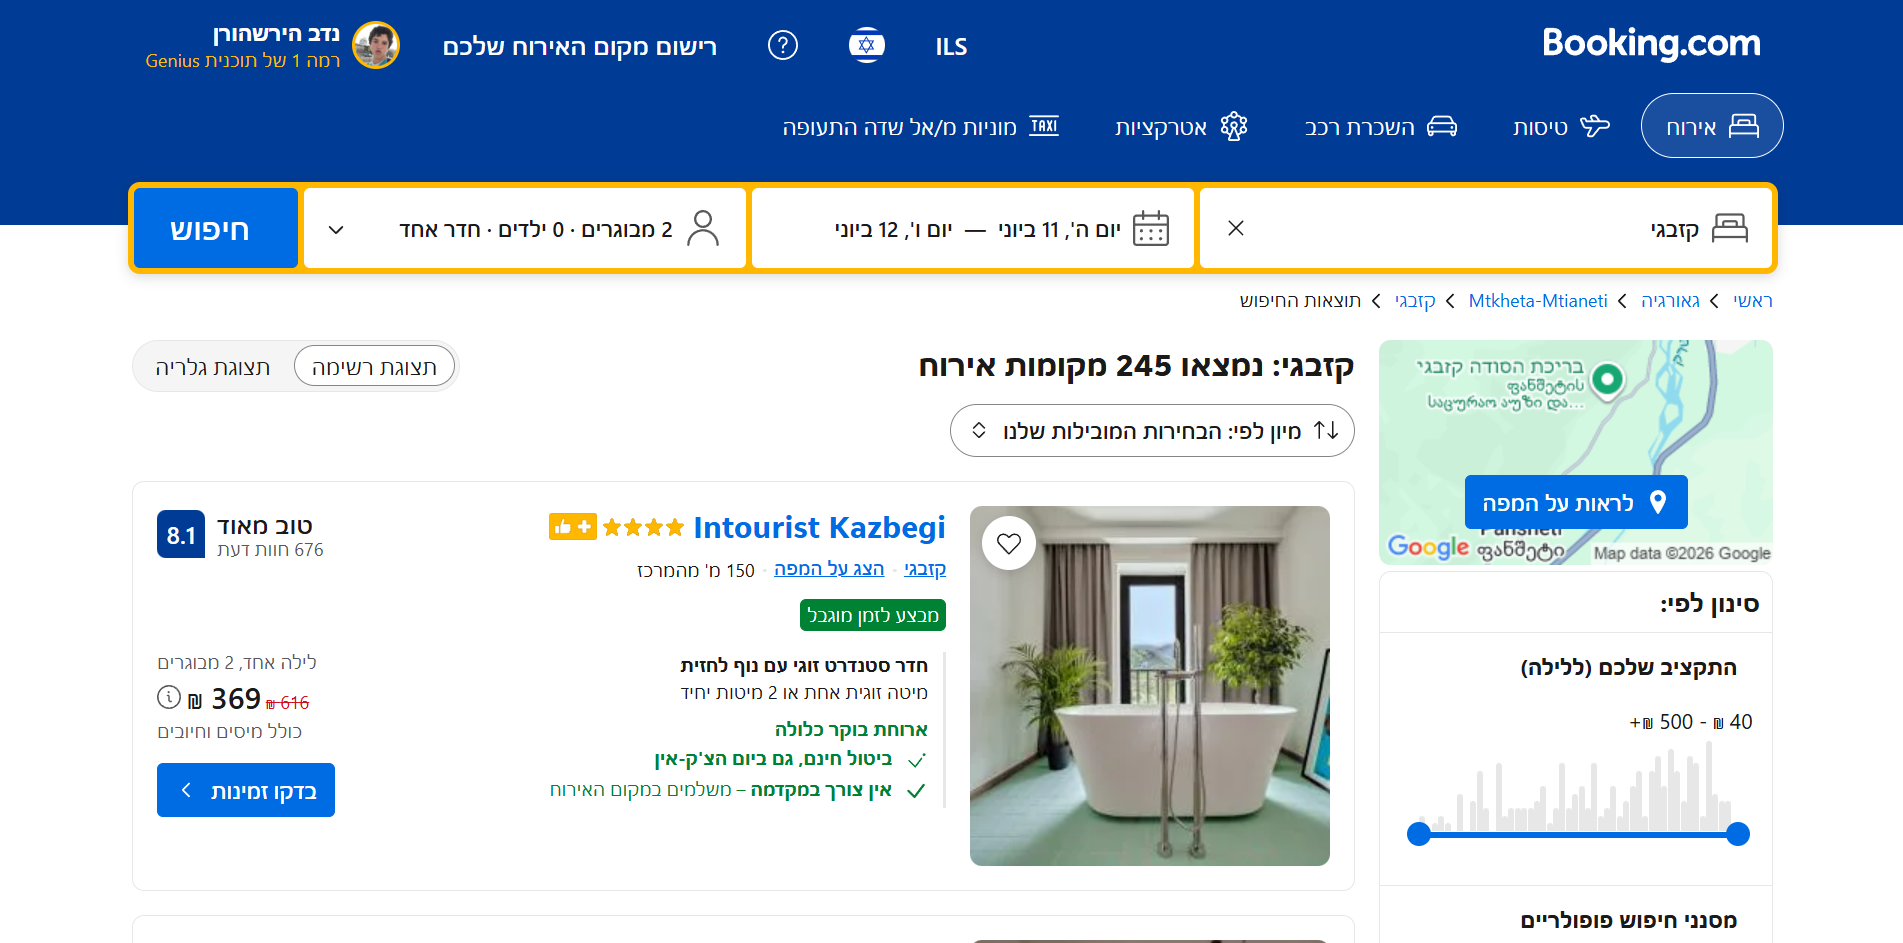The width and height of the screenshot is (1903, 943).
Task: Click the four-star rating of Intourist Kazbegi
Action: coord(644,527)
